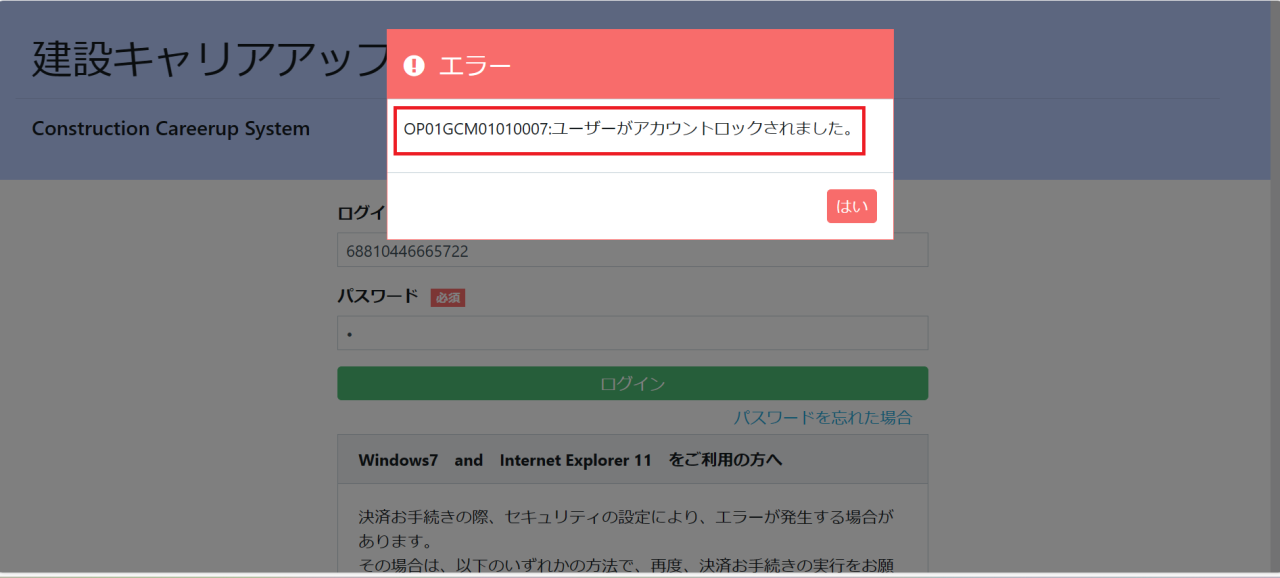Viewport: 1280px width, 578px height.
Task: Click the Construction Careerup System subtitle
Action: (x=171, y=129)
